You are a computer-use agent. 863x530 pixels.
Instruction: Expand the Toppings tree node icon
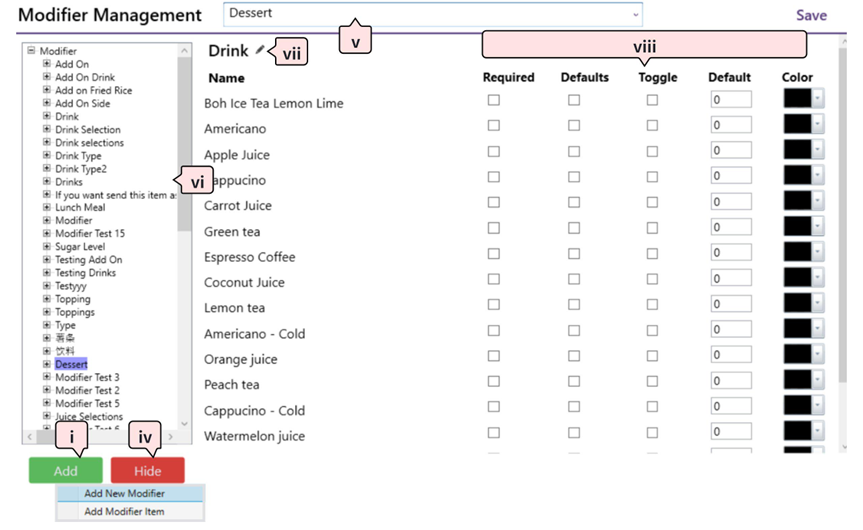[46, 312]
